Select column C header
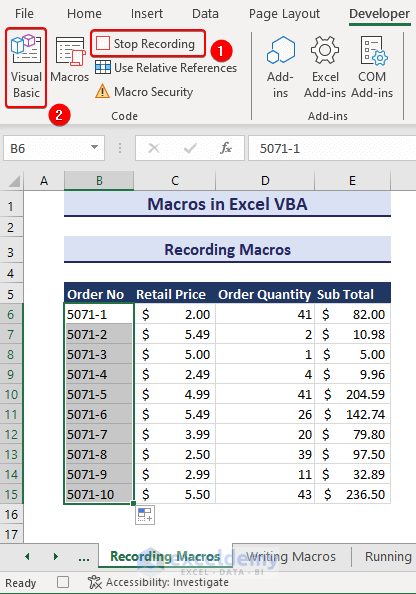Screen dimensions: 416x594 click(x=175, y=181)
